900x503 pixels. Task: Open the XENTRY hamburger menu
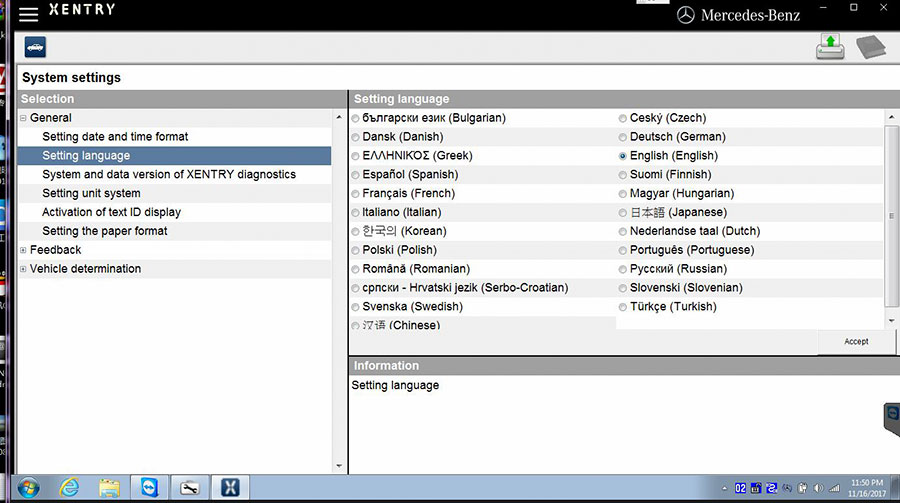[x=28, y=14]
